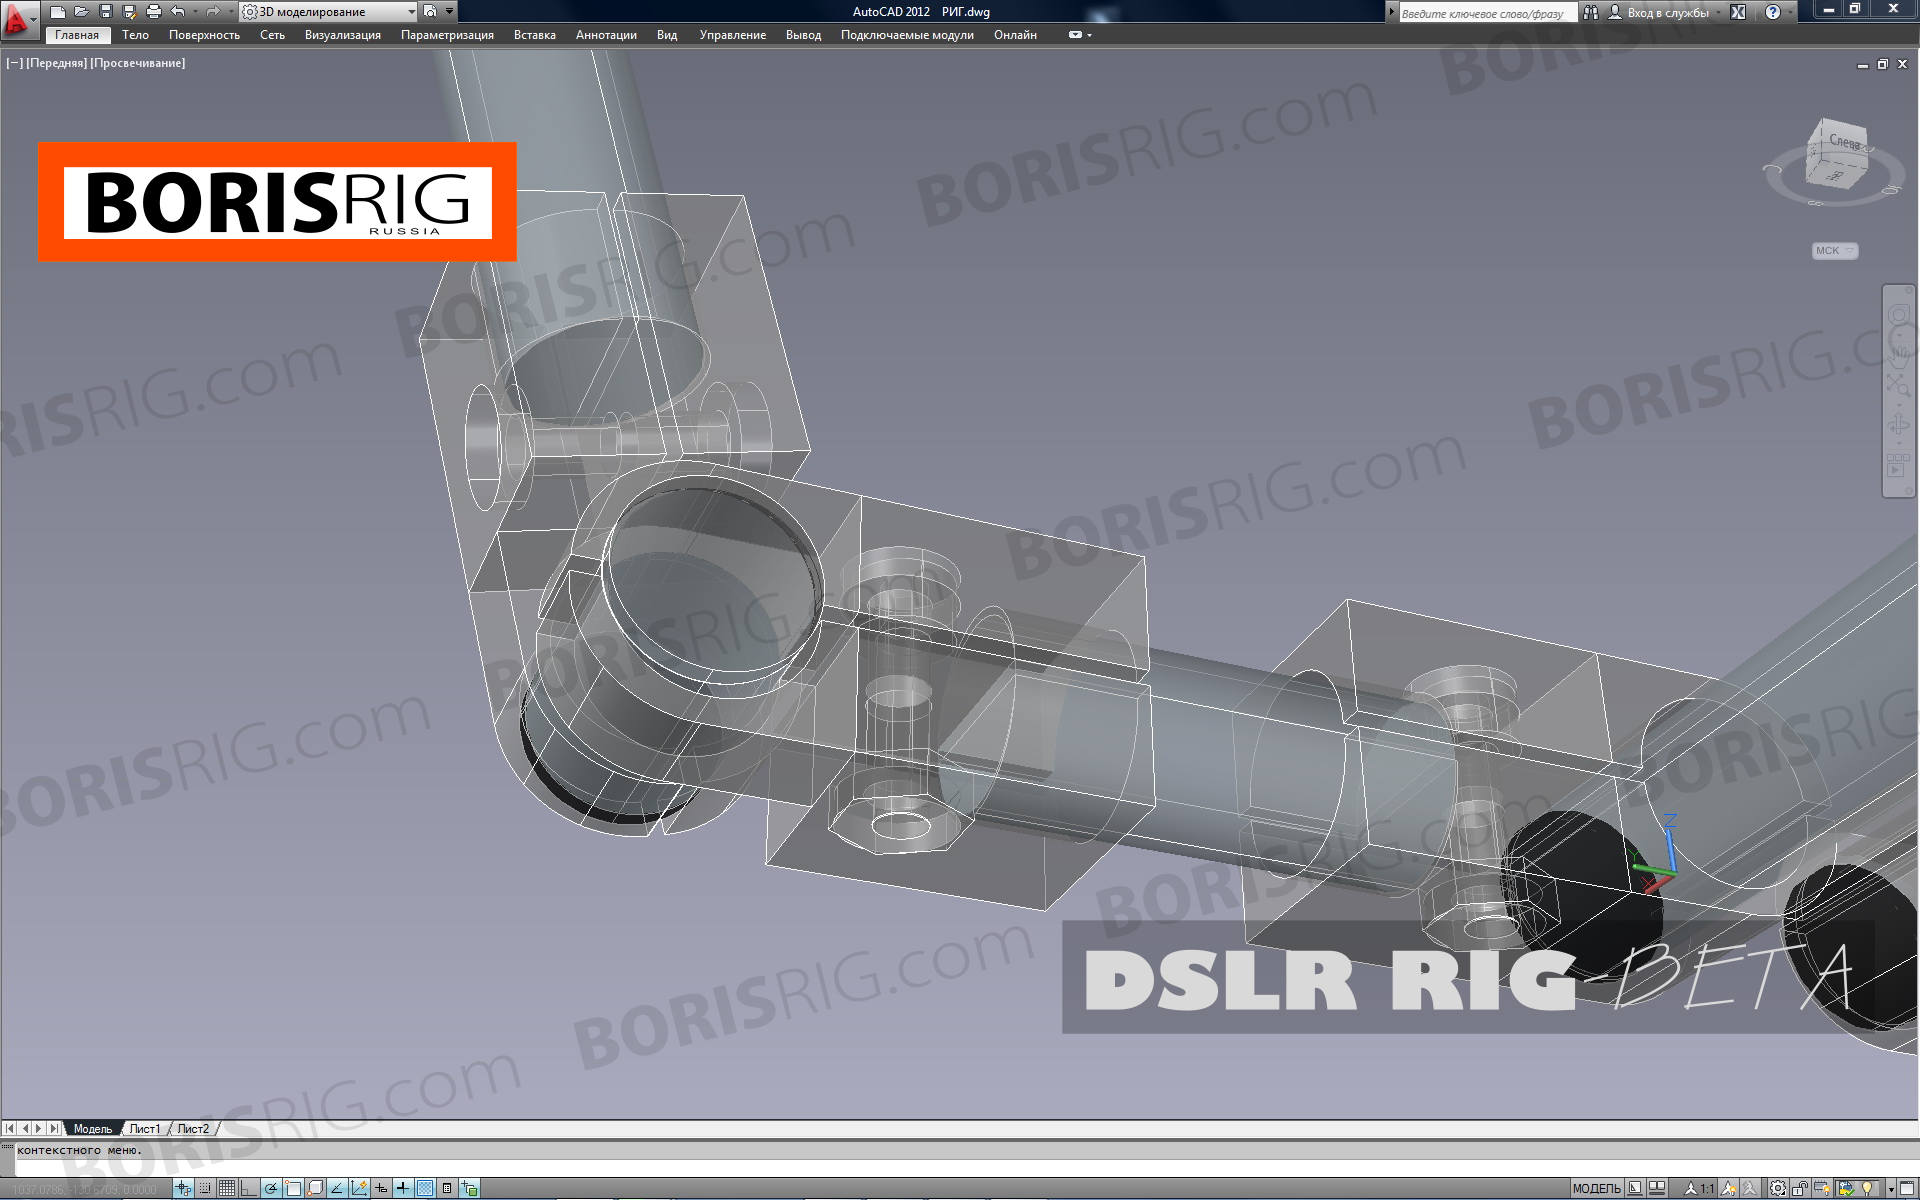Click the viewport controls minus label
Screen dimensions: 1920x1200
[14, 63]
